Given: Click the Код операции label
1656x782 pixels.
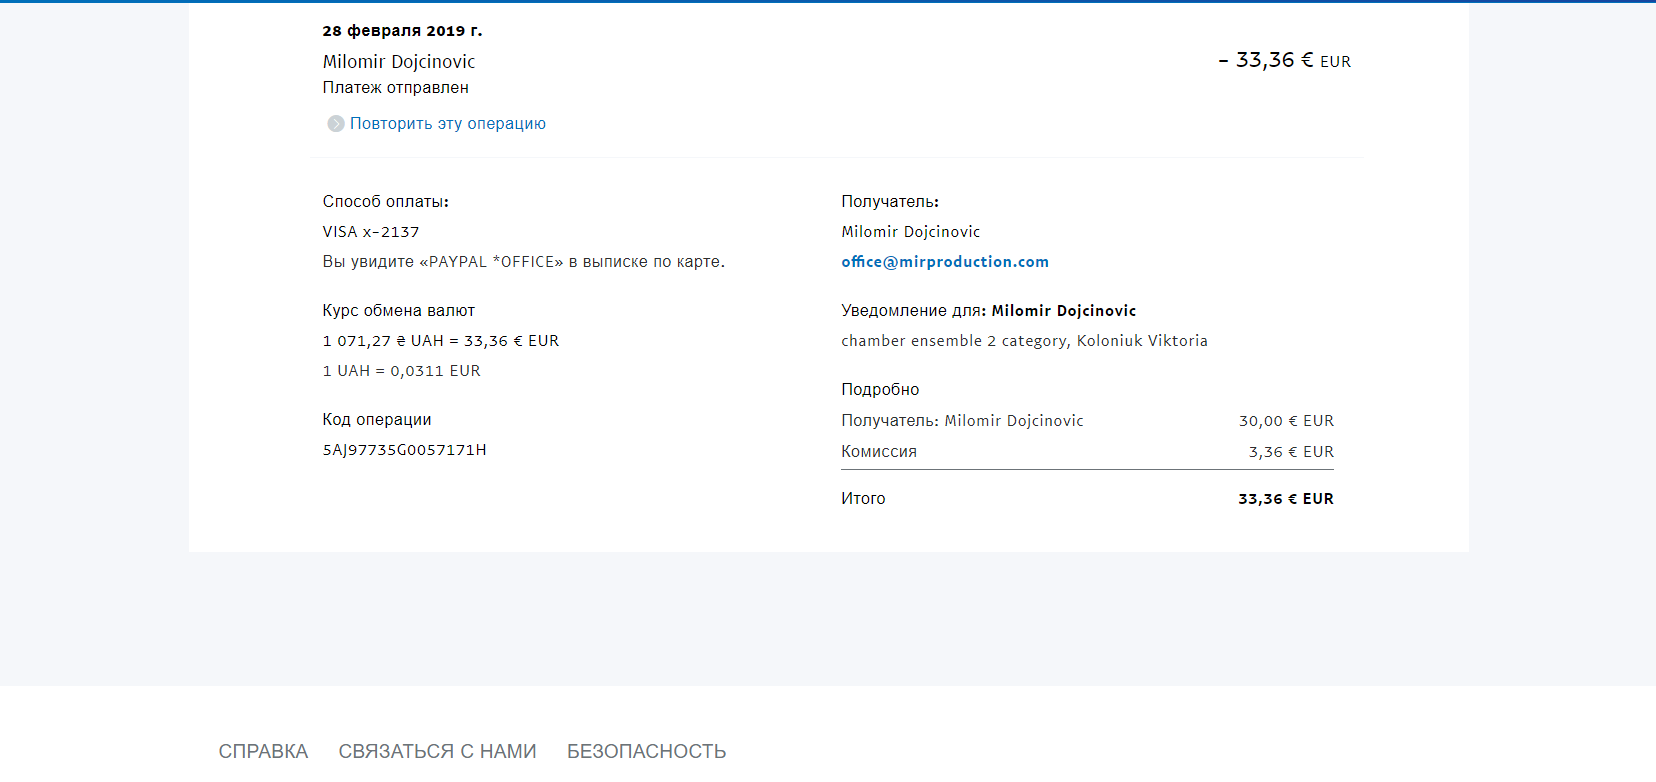Looking at the screenshot, I should pos(377,420).
